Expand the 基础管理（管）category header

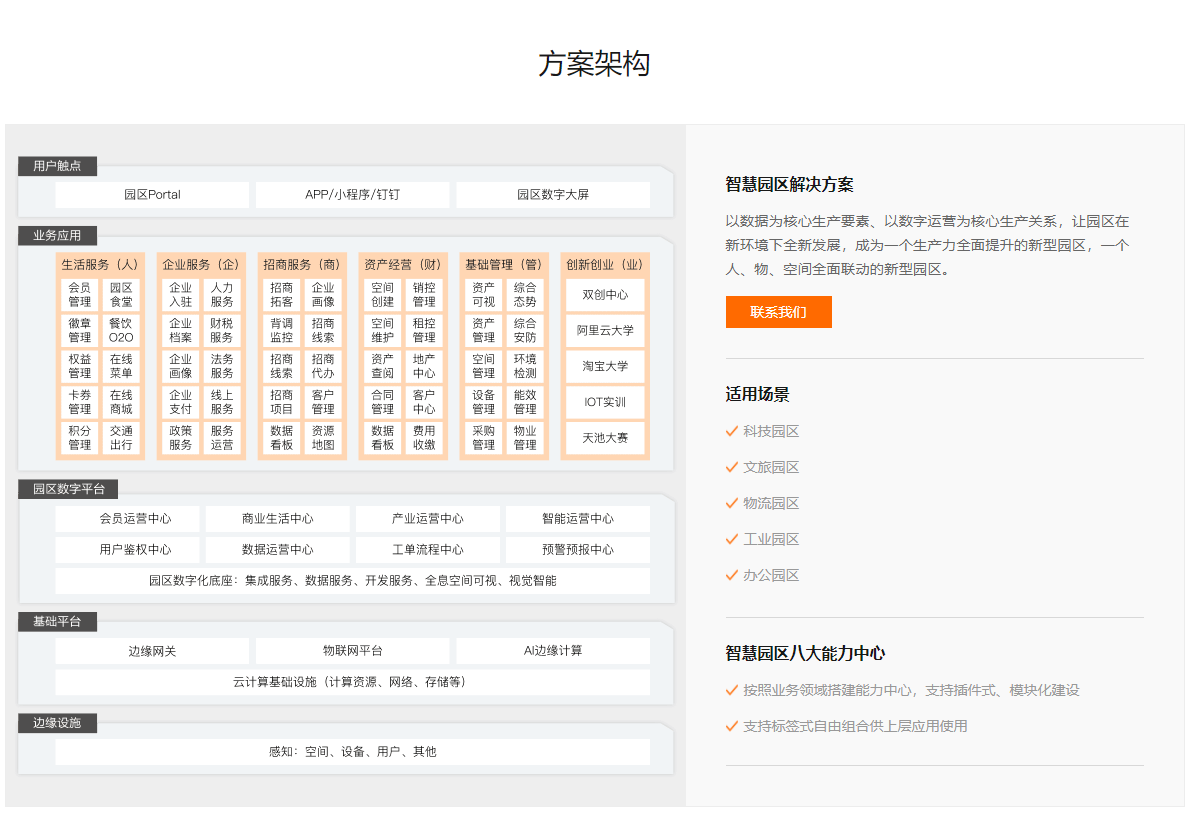point(503,264)
